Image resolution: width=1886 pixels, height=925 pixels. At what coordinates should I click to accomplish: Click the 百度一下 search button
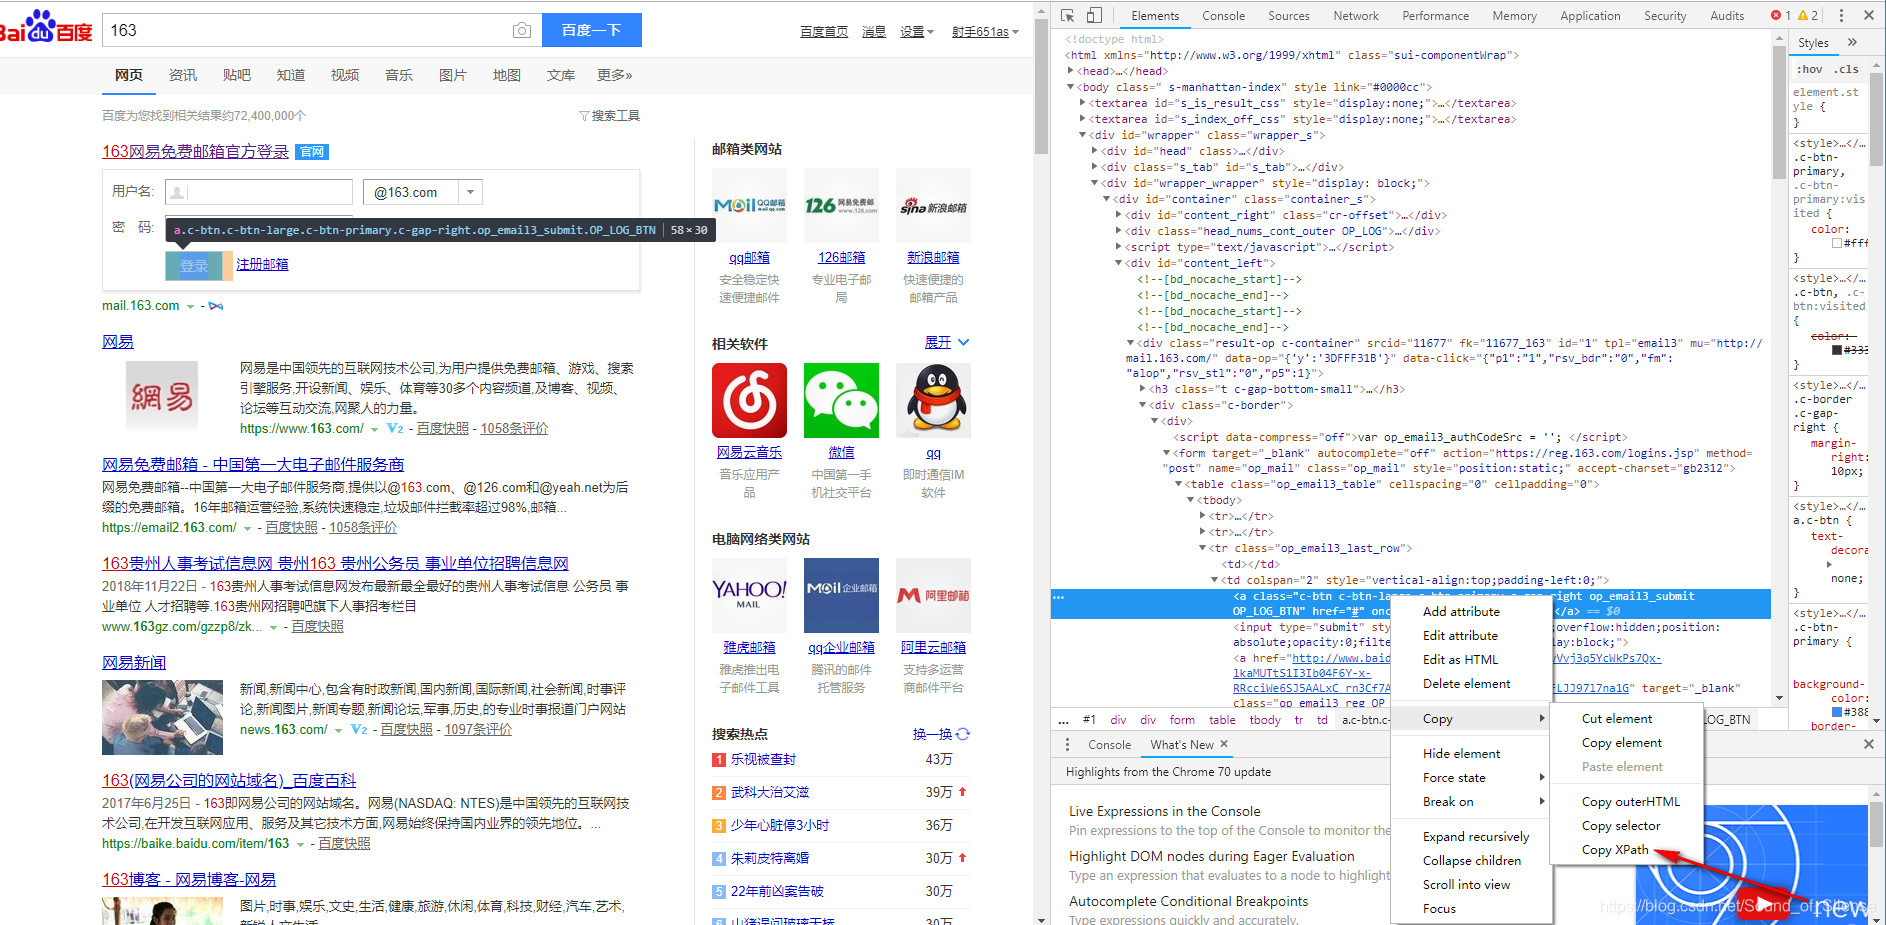591,30
